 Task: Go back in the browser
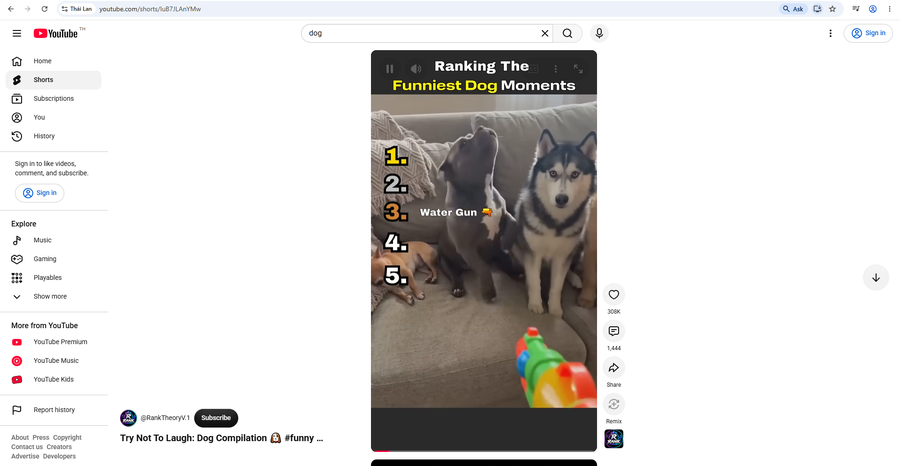point(11,9)
